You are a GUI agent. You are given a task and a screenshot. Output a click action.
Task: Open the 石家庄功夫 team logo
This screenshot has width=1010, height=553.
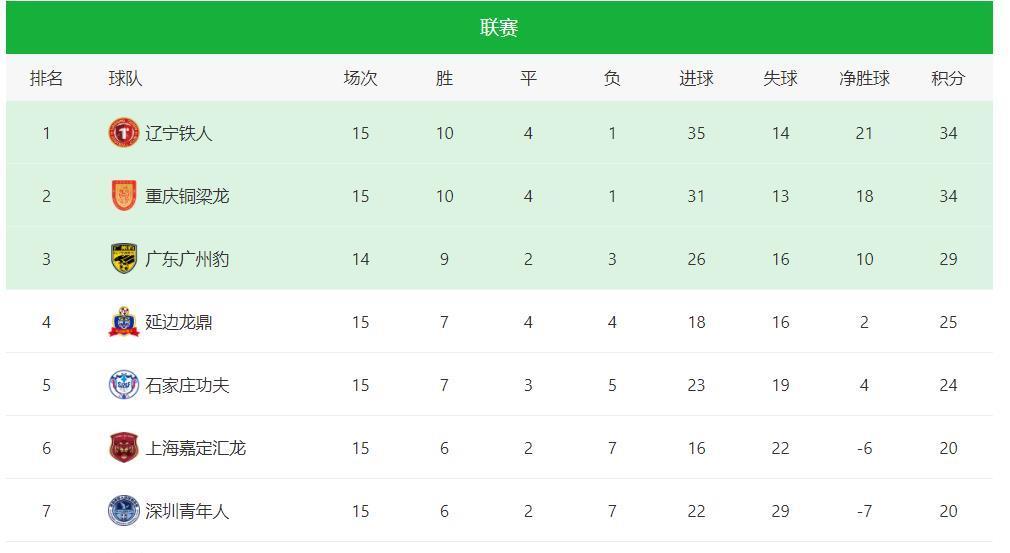click(x=124, y=385)
